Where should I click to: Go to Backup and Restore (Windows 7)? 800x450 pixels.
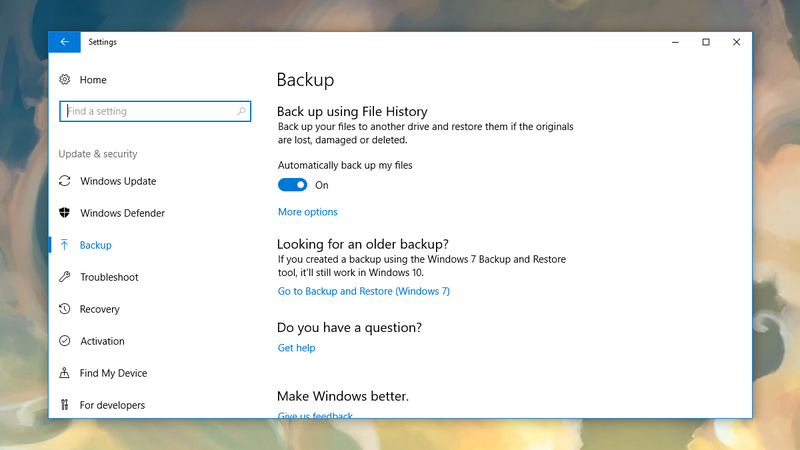click(x=364, y=291)
